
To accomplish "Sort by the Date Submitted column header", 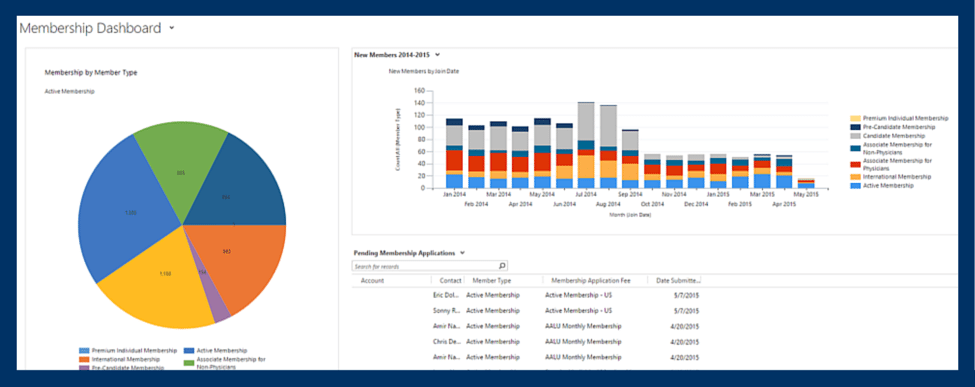I will [x=678, y=281].
